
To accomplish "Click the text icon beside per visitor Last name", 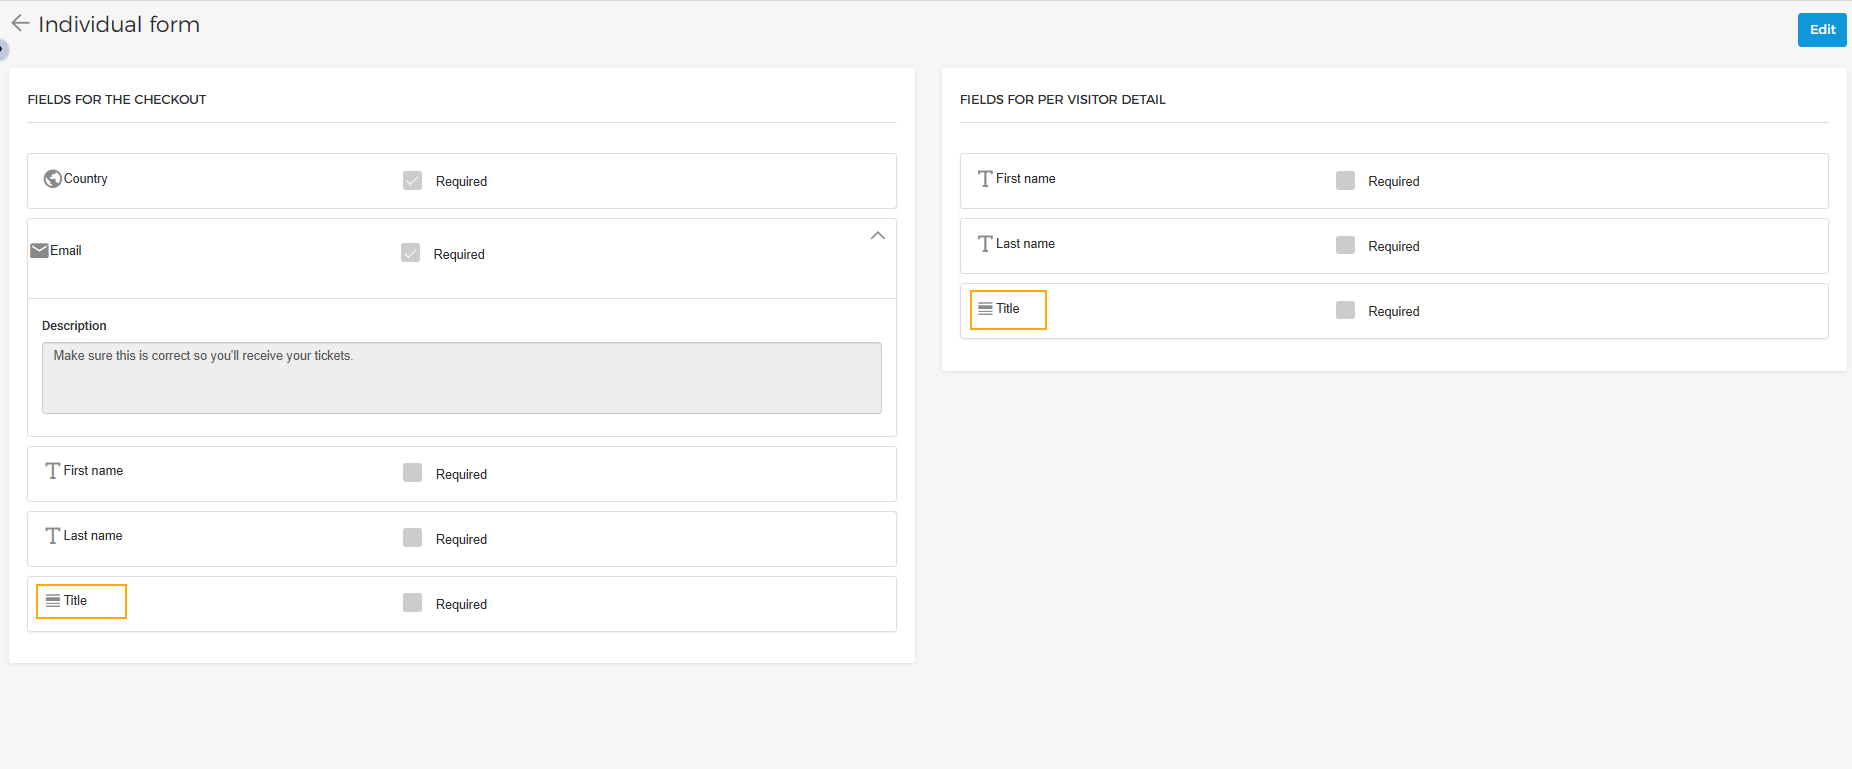I will [x=985, y=244].
